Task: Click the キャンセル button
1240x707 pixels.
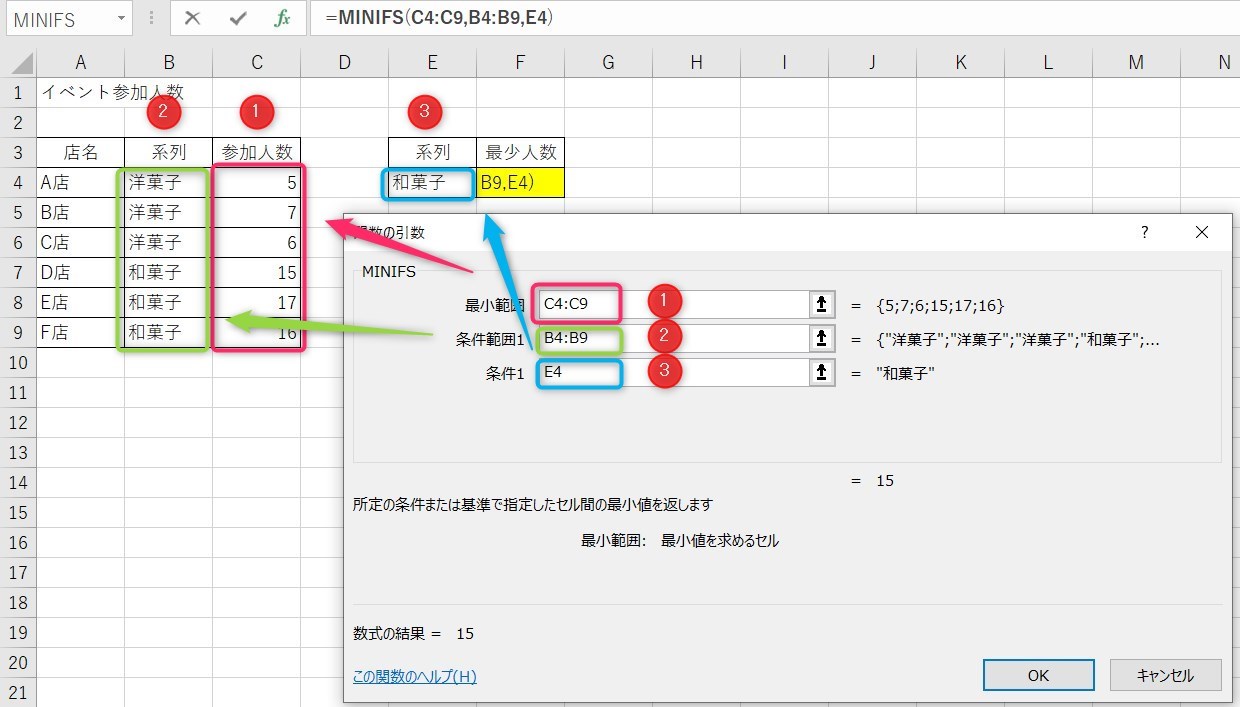Action: (1164, 675)
